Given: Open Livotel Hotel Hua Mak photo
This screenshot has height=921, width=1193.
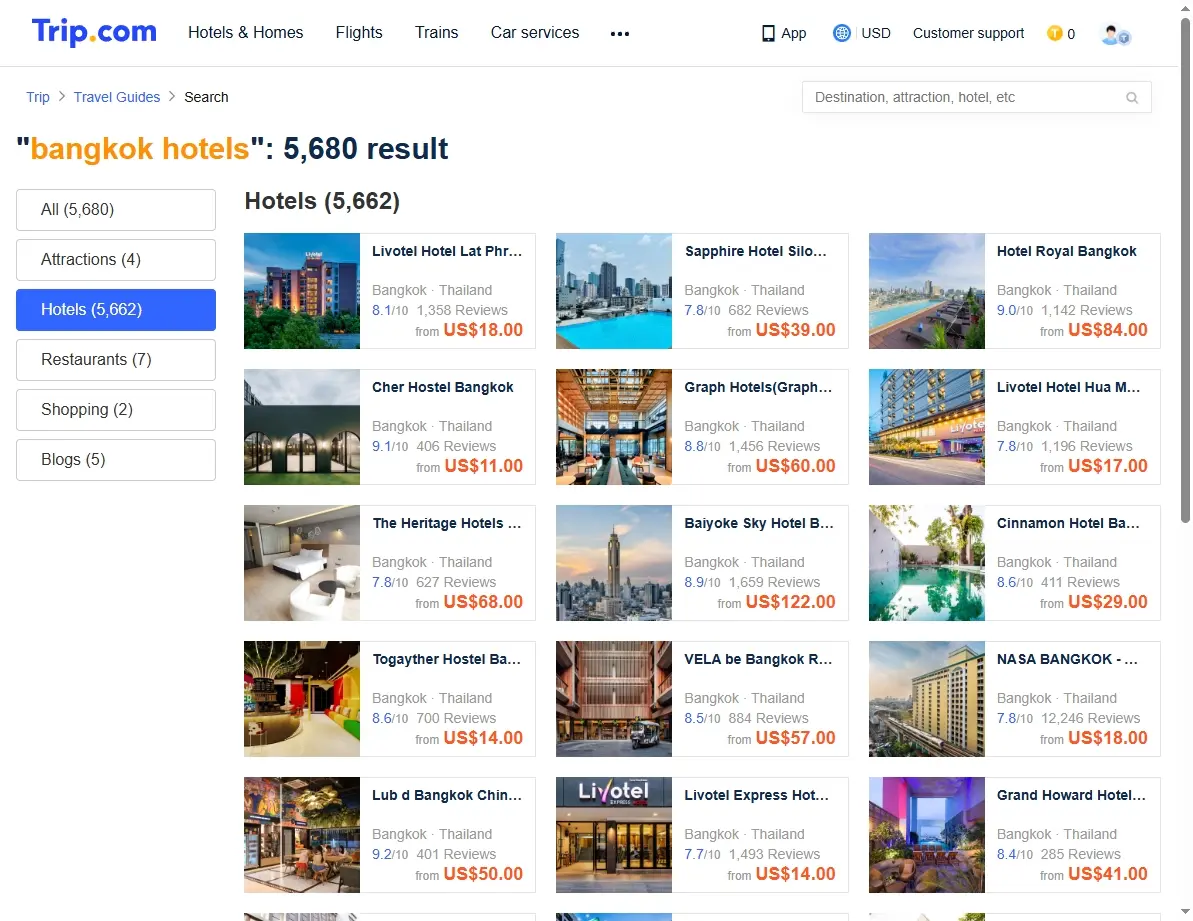Looking at the screenshot, I should [x=927, y=427].
